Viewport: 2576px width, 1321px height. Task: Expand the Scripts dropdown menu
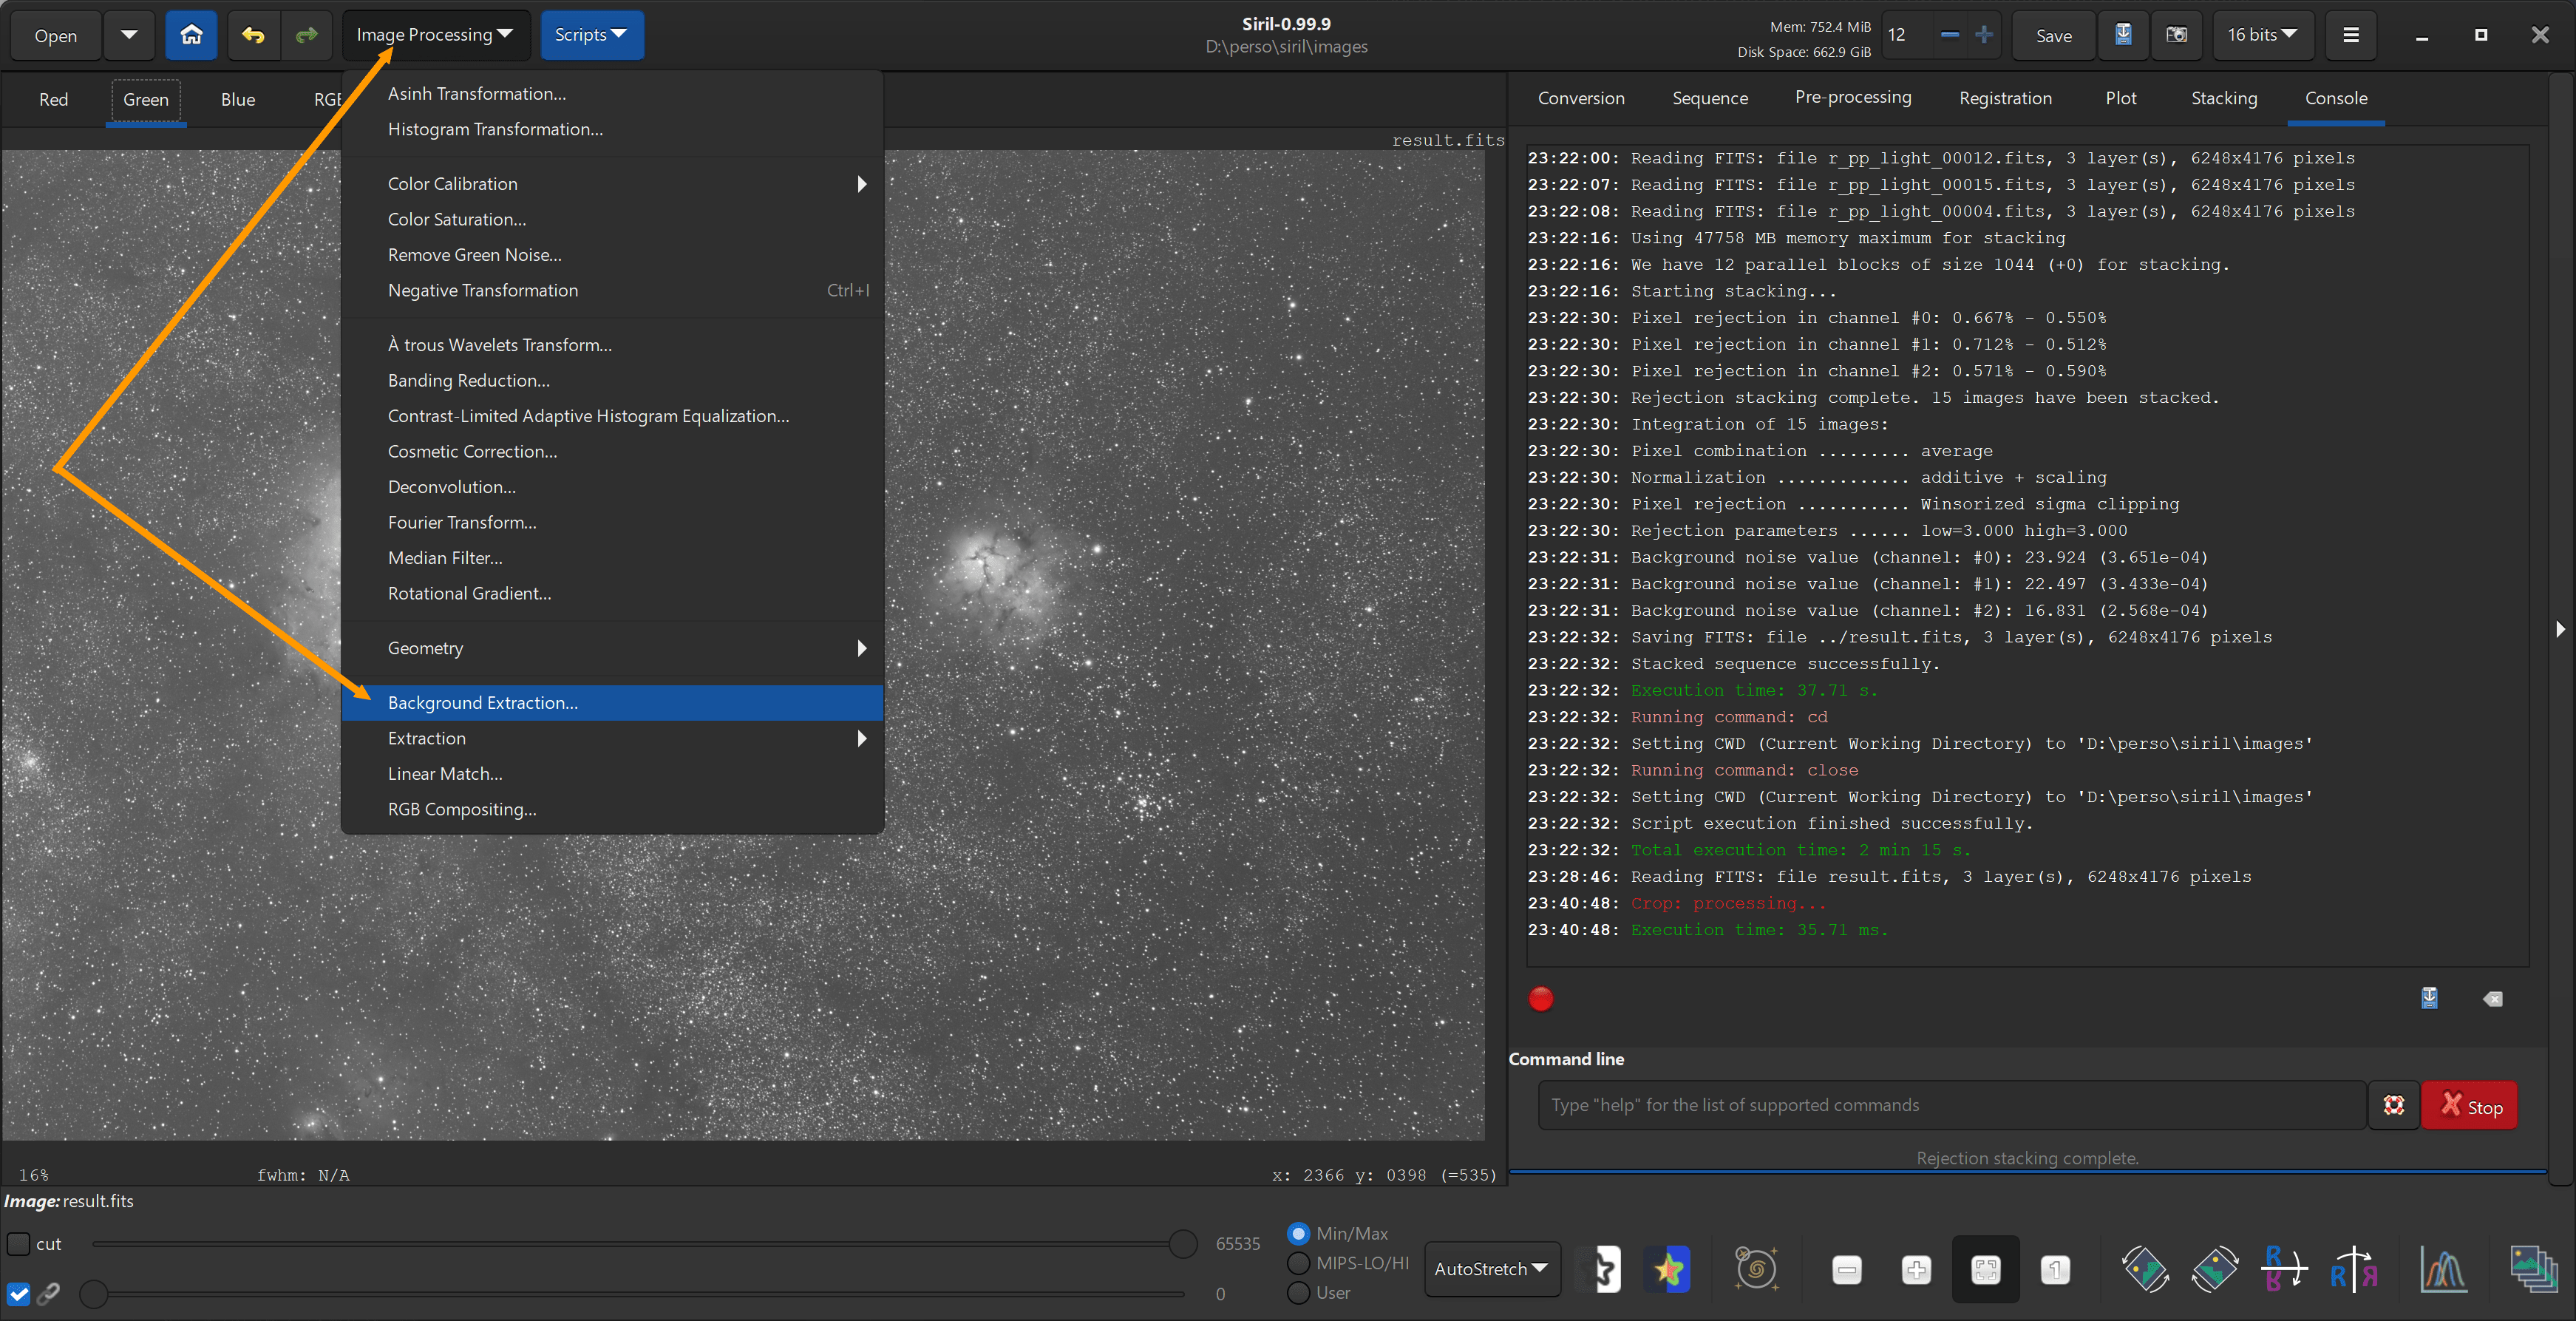[x=591, y=35]
